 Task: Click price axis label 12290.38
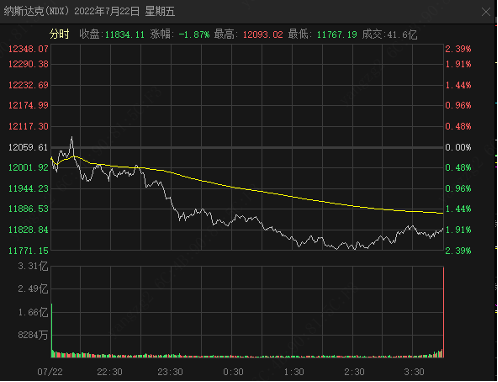(x=28, y=64)
